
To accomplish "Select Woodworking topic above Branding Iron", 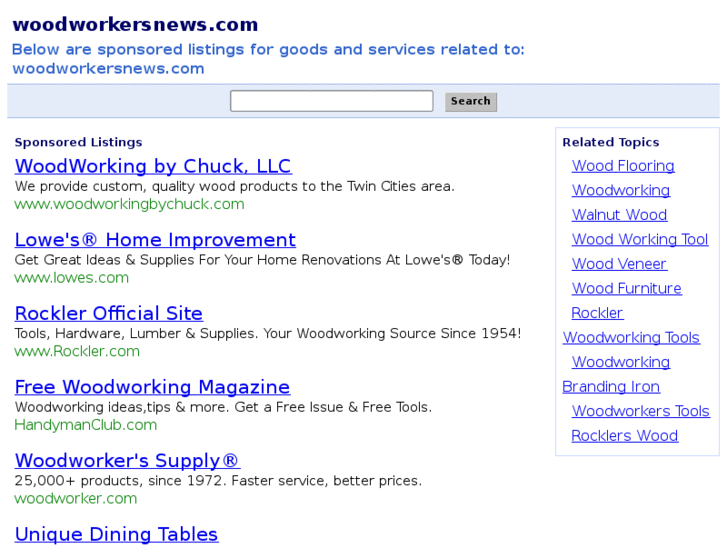I will tap(620, 362).
